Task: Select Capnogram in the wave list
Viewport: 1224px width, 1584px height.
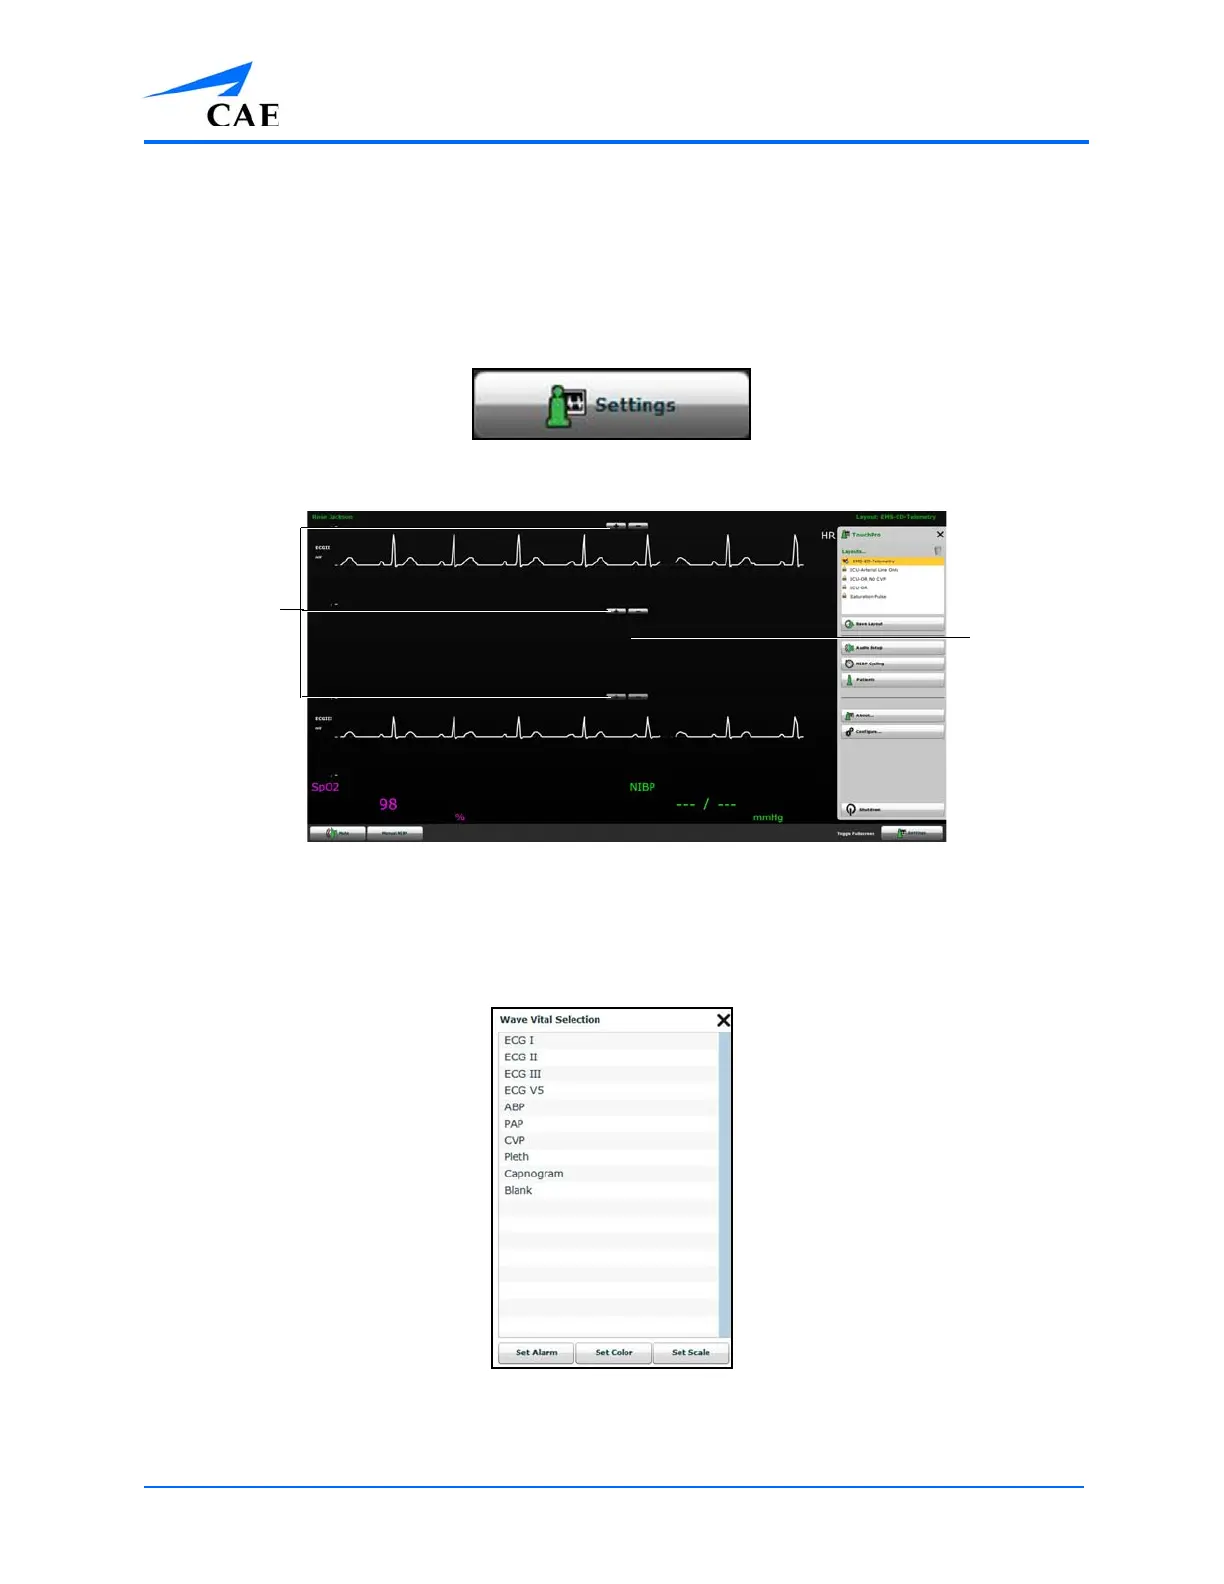Action: (x=608, y=1174)
